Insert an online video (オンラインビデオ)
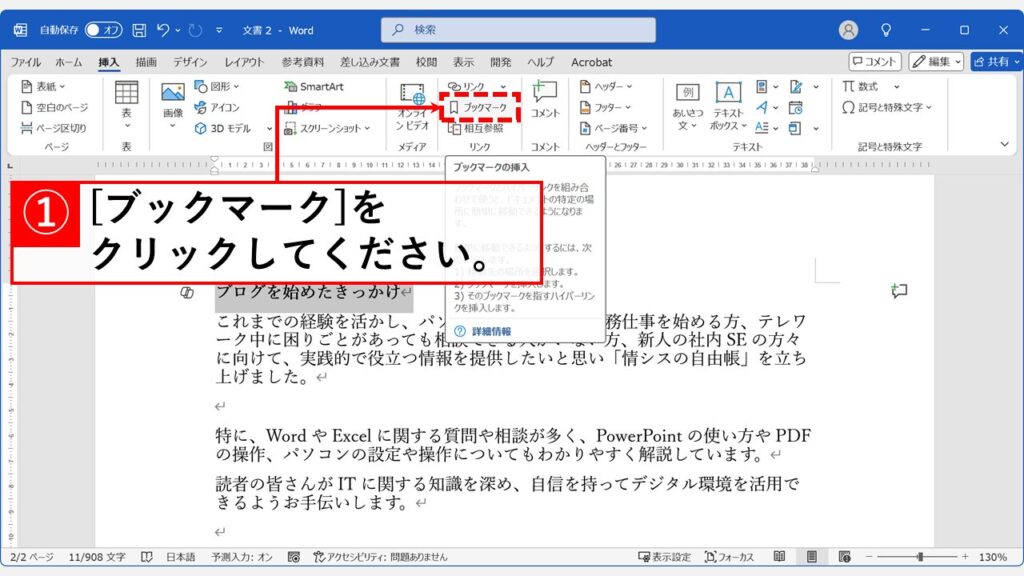 412,106
